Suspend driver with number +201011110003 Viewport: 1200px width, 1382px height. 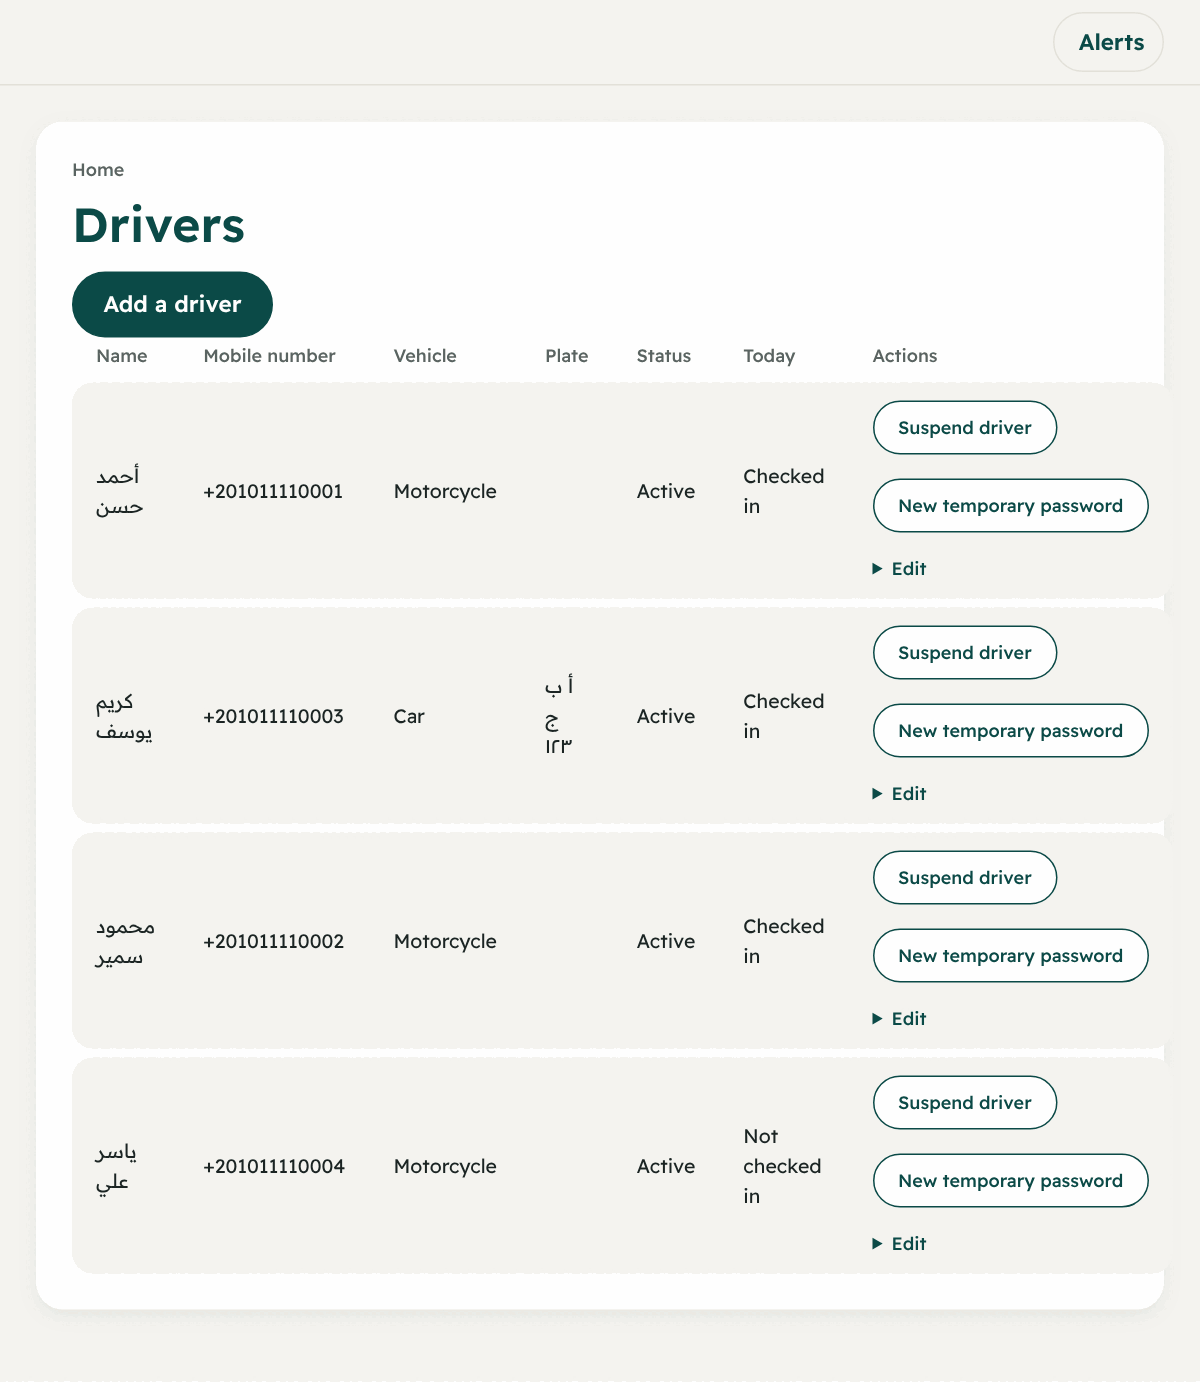965,653
